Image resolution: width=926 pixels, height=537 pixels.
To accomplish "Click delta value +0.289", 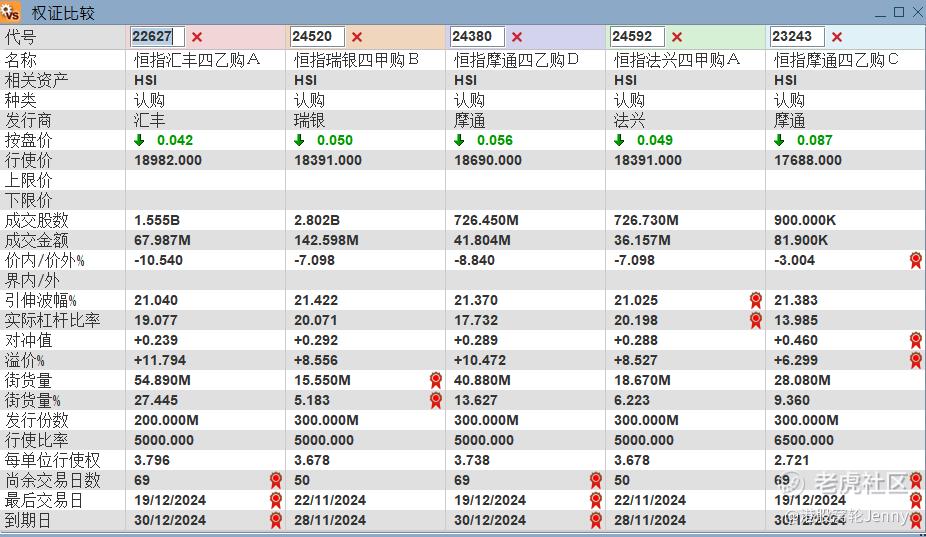I will (x=476, y=340).
